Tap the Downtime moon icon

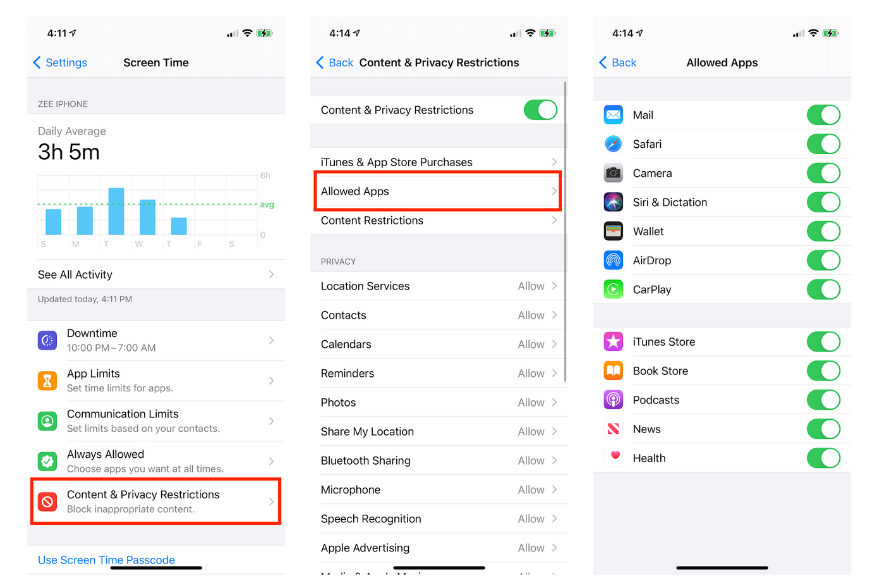pyautogui.click(x=48, y=340)
